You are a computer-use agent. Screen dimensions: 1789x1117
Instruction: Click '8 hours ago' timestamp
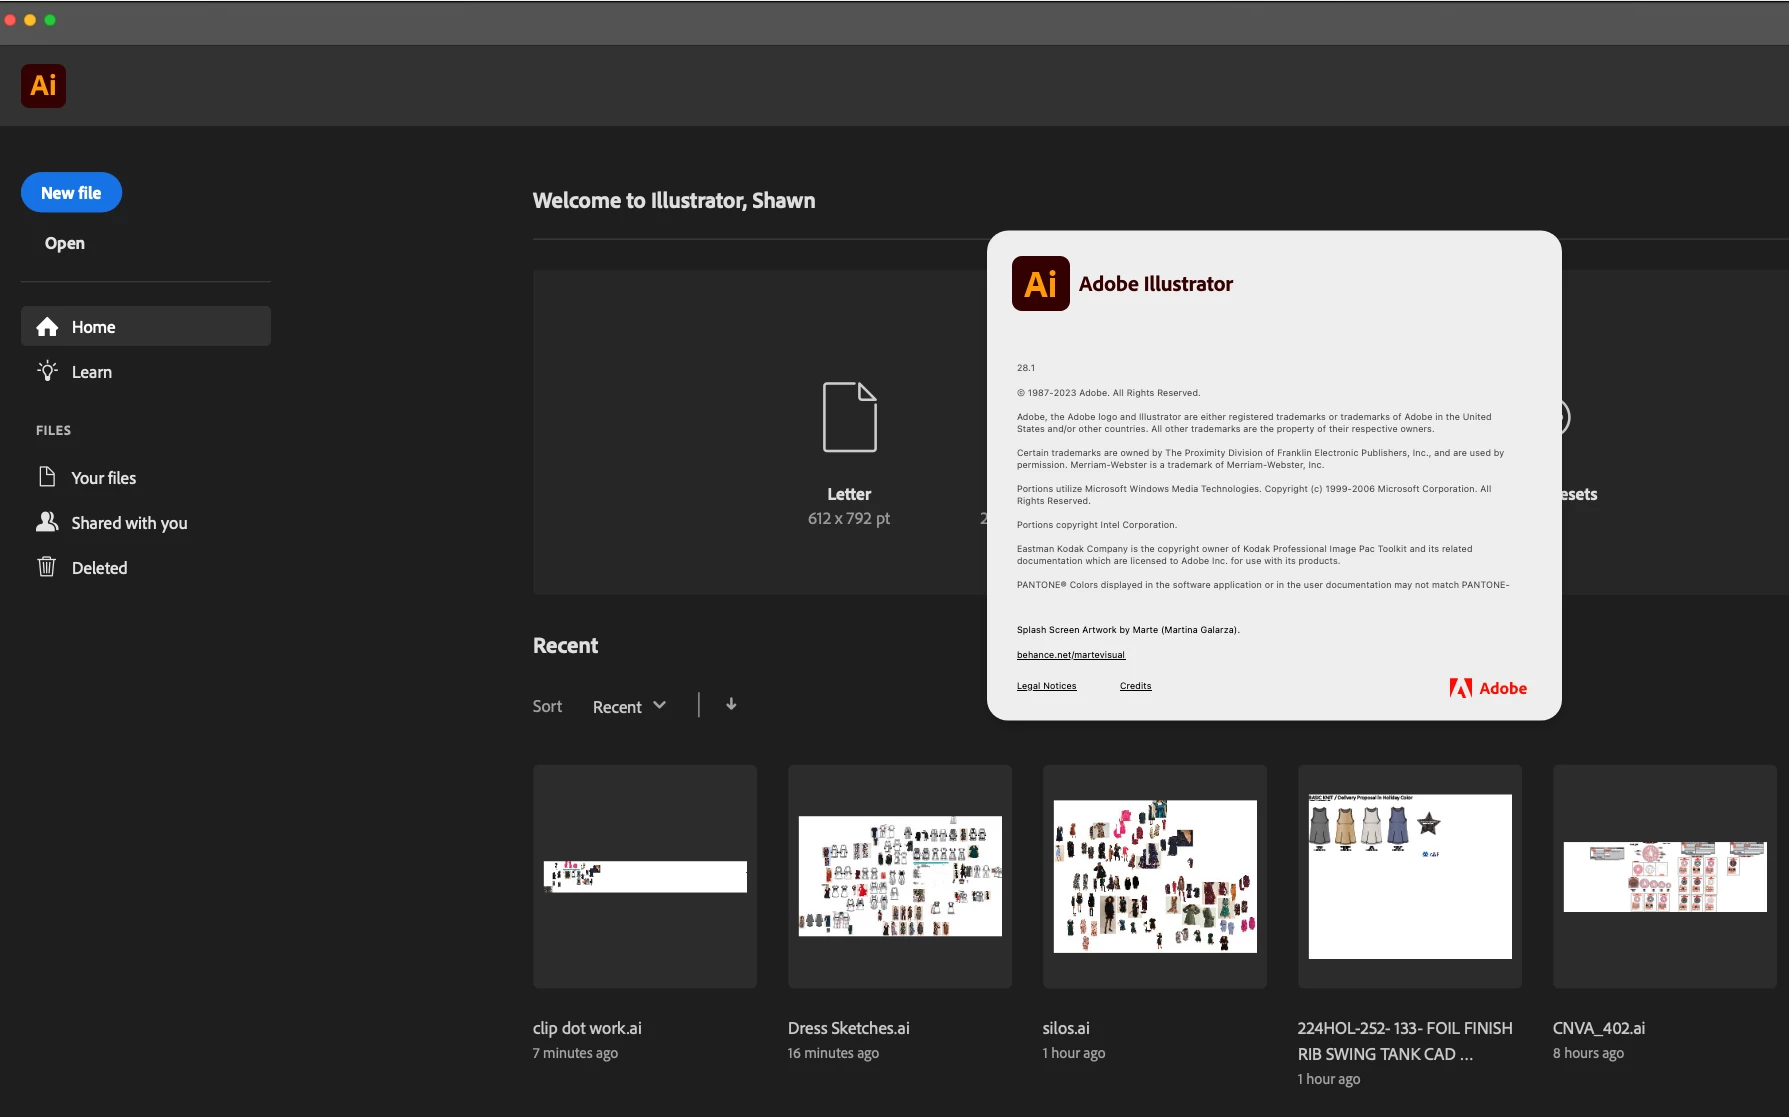1588,1053
